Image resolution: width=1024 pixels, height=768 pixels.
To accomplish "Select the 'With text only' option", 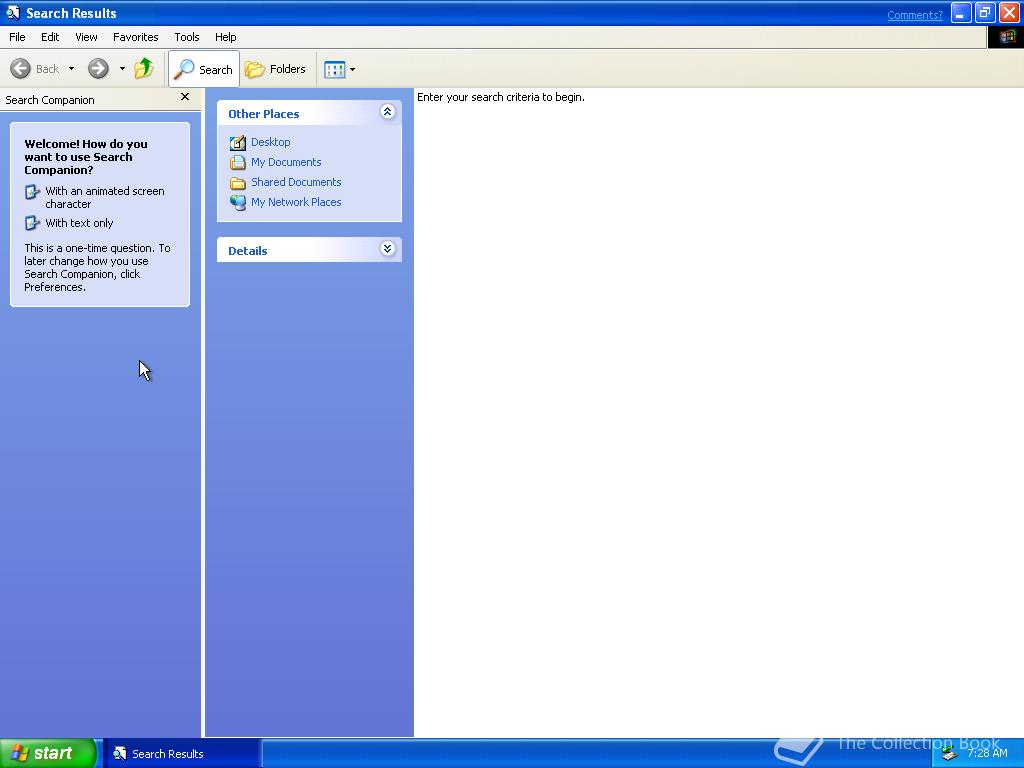I will [79, 223].
